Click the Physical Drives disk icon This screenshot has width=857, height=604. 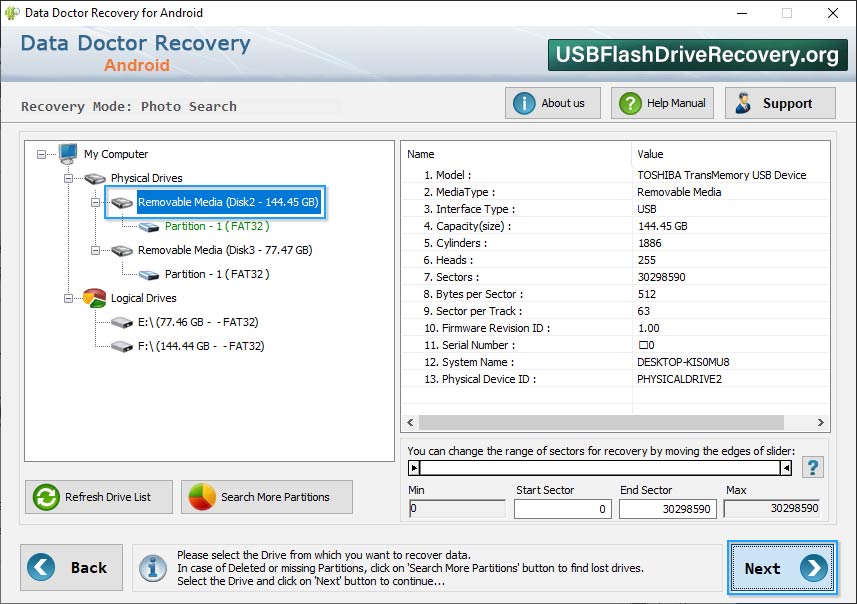pos(95,178)
